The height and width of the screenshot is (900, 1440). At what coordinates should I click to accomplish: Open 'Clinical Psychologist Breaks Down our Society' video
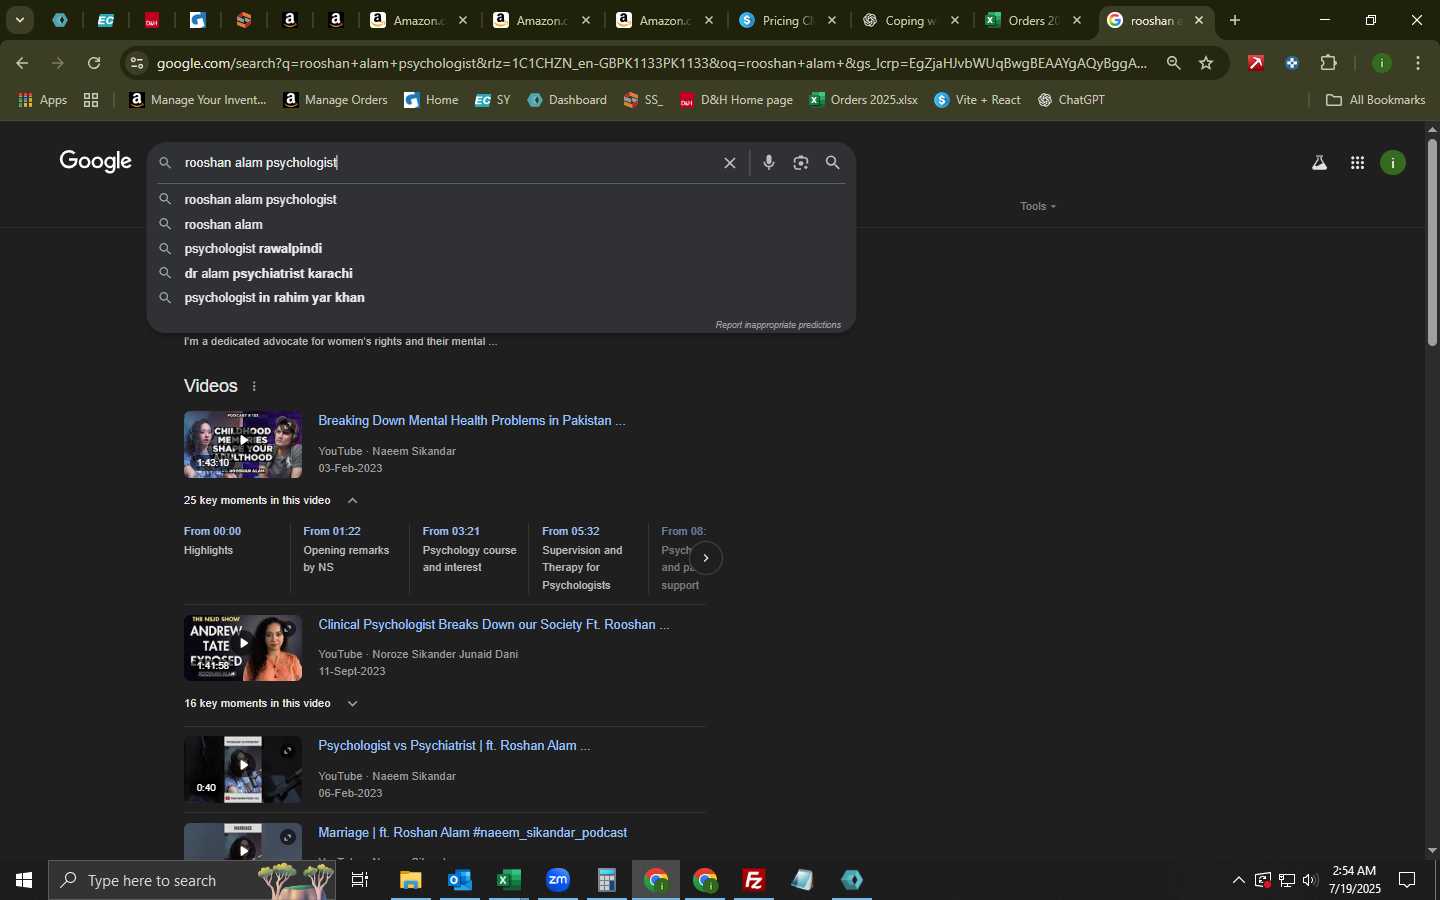(494, 625)
